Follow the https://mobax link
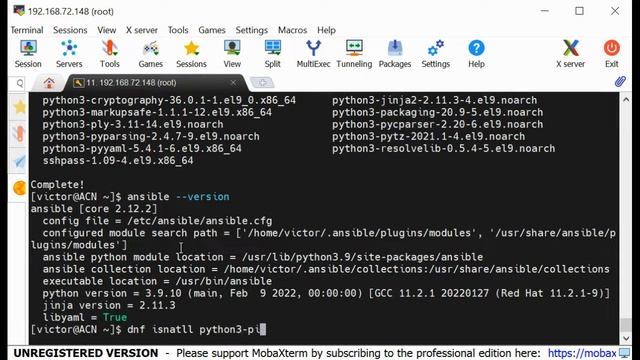Image resolution: width=640 pixels, height=360 pixels. tap(582, 353)
